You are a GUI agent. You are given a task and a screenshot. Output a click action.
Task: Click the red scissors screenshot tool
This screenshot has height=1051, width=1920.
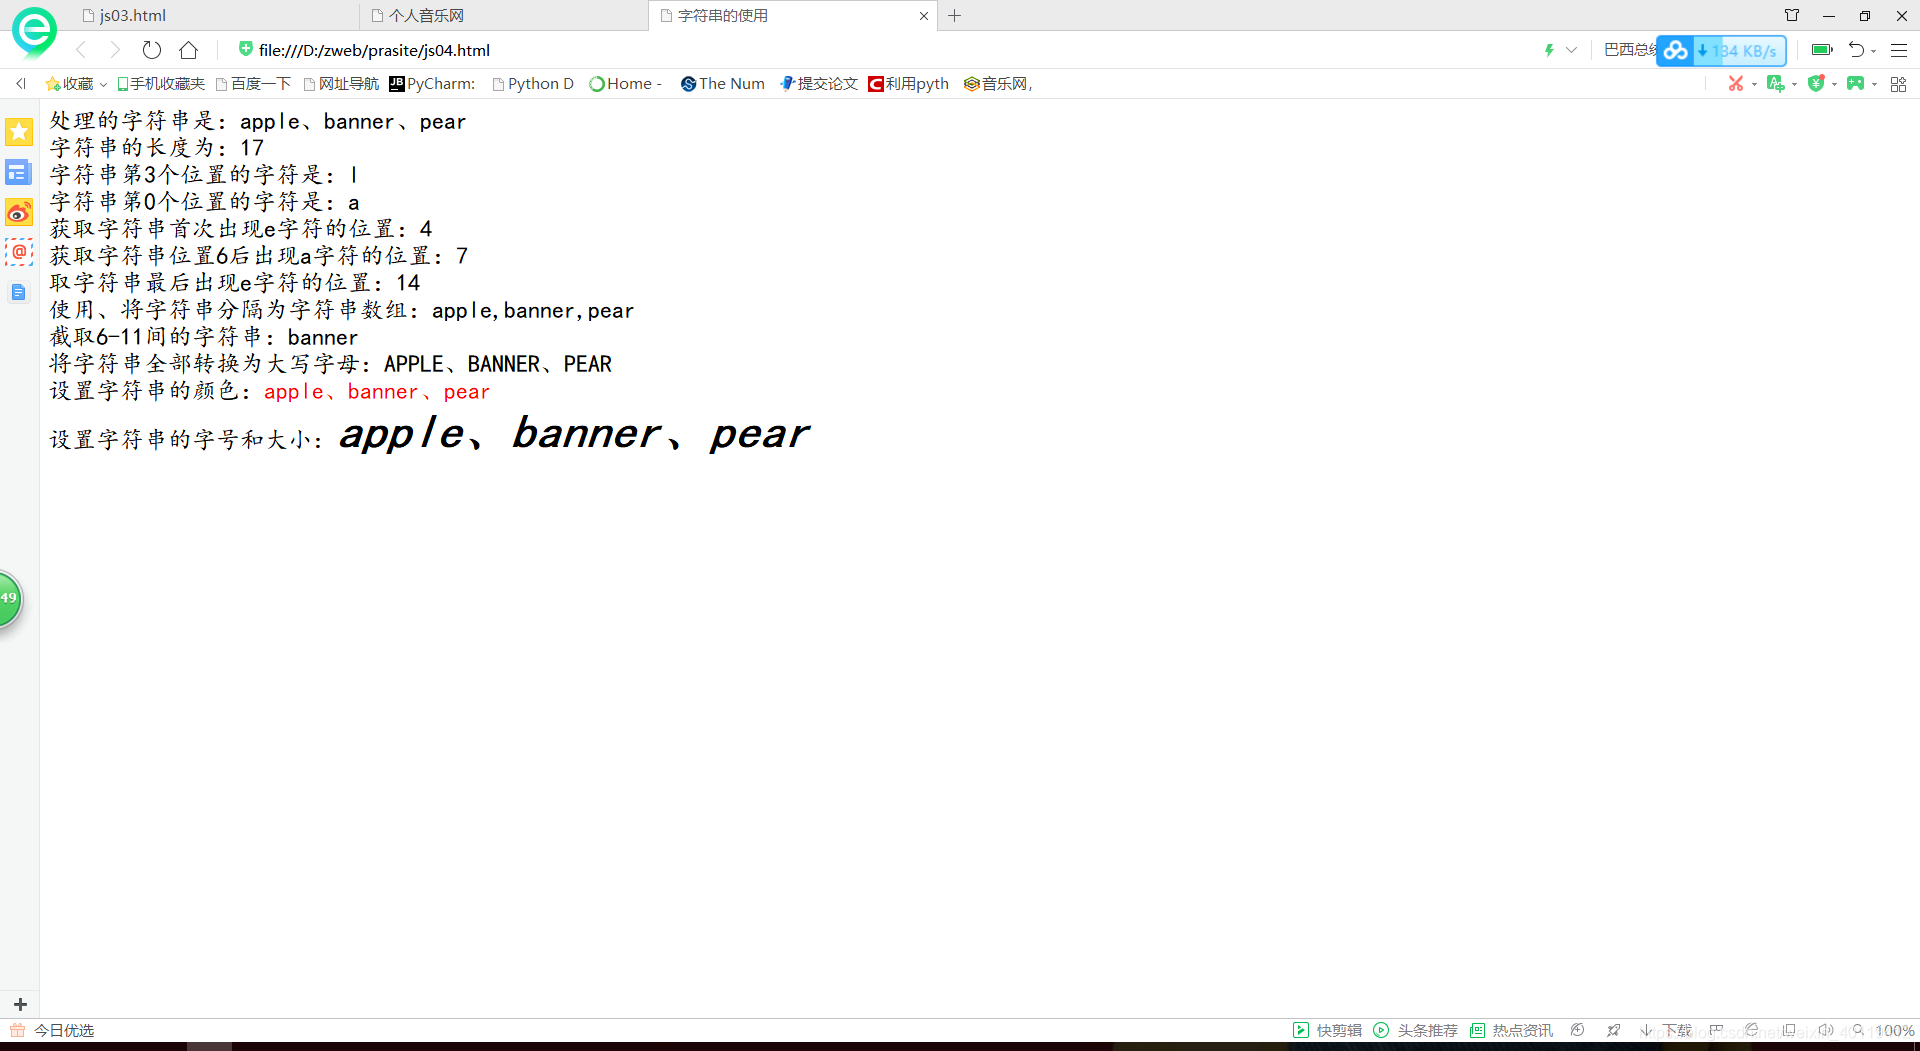(x=1736, y=84)
